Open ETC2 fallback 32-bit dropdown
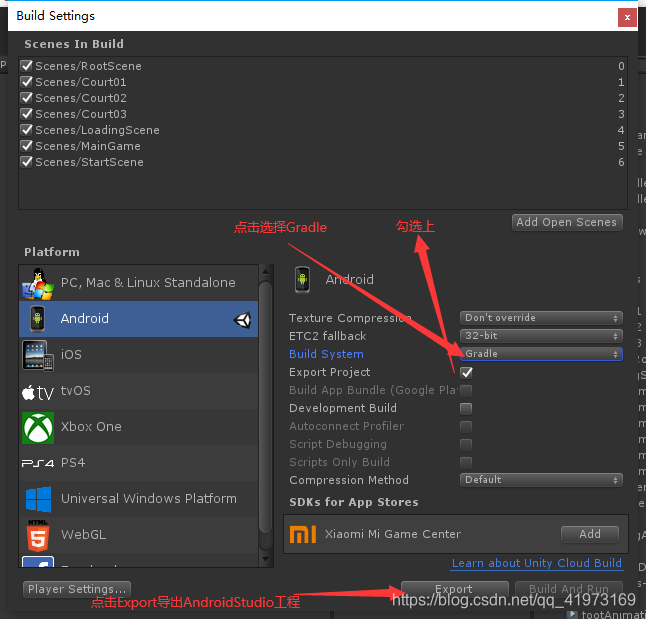Viewport: 646px width, 619px height. point(541,336)
